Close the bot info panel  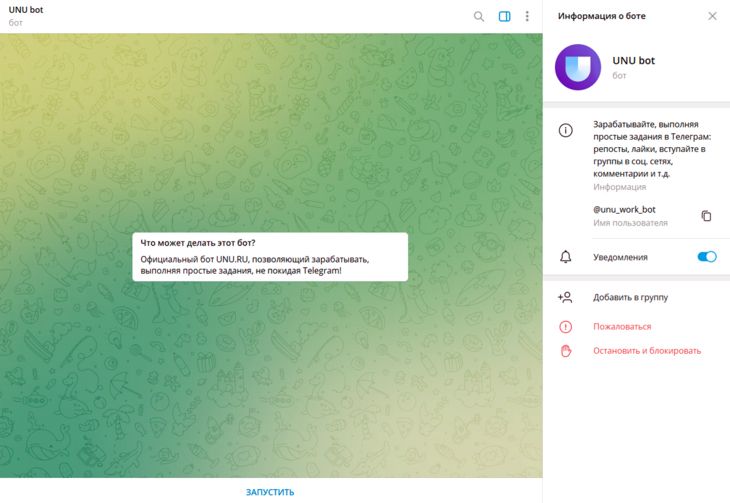click(712, 16)
